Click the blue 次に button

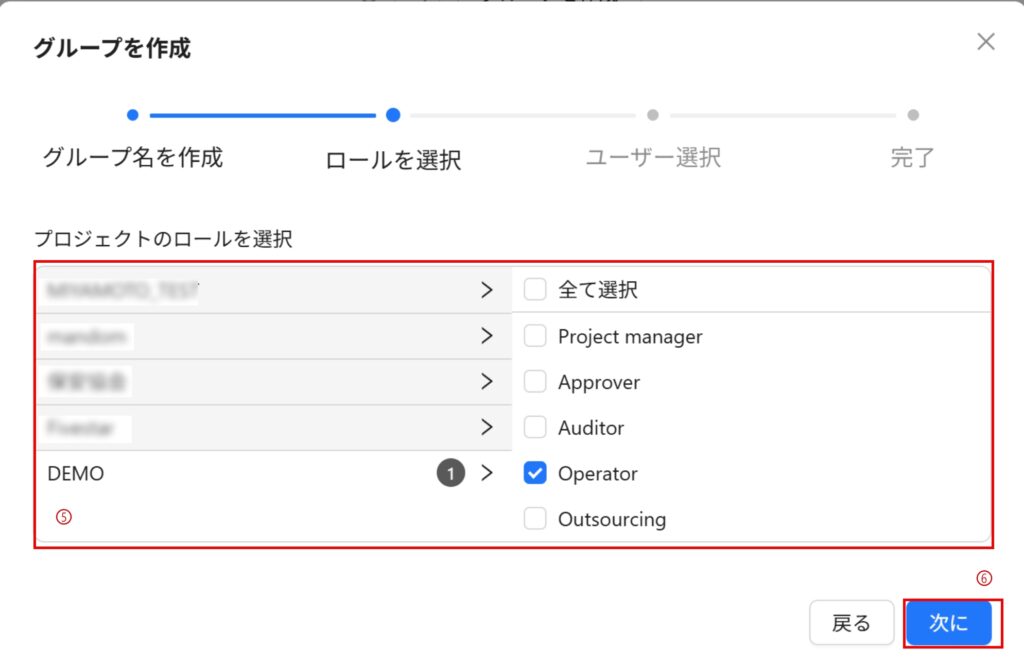(948, 624)
